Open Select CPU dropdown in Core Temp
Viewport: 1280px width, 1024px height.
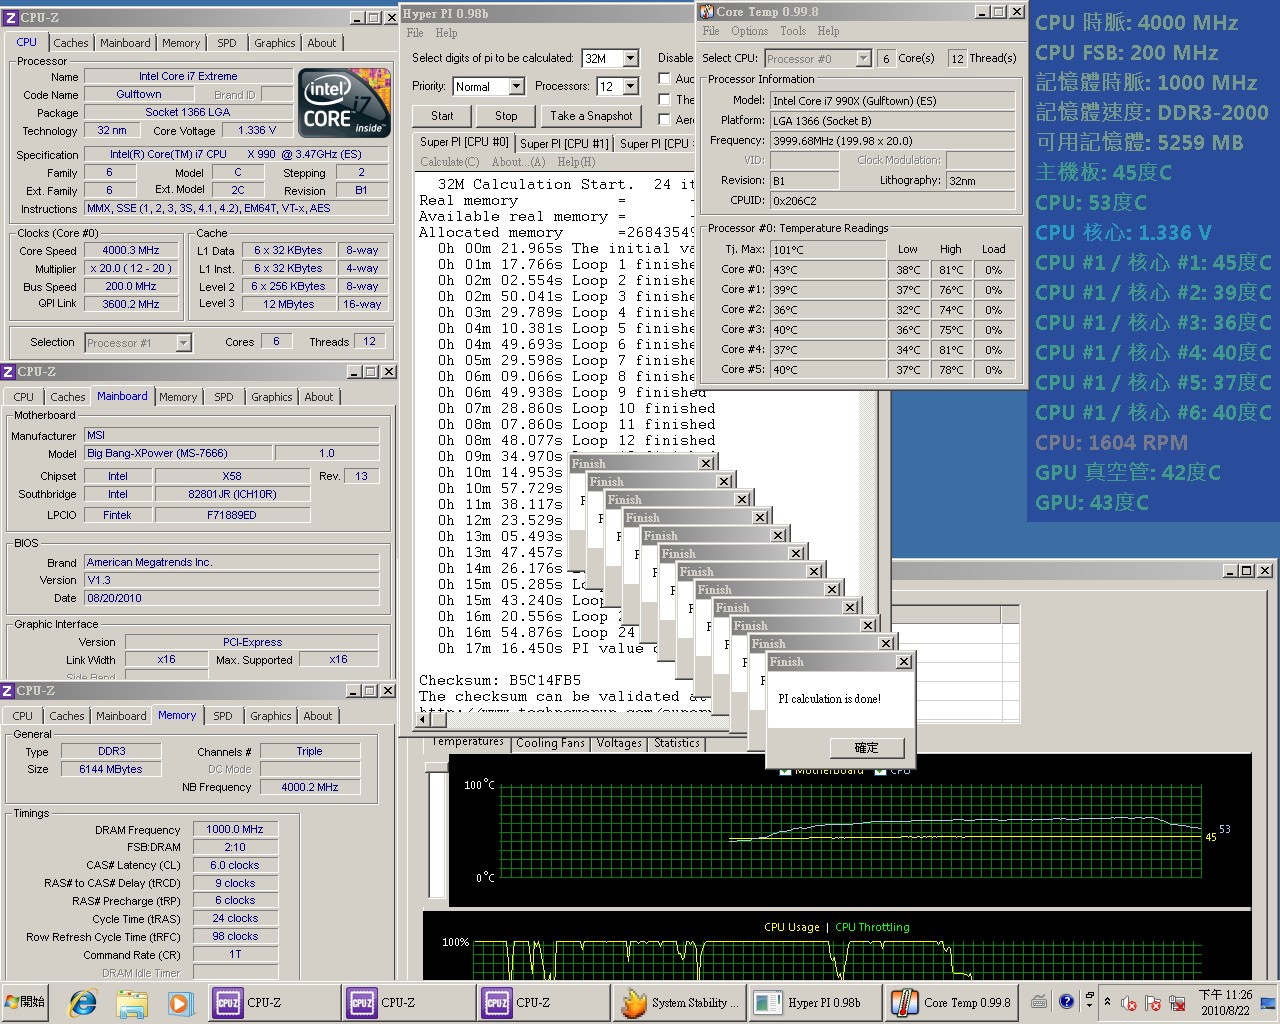864,59
